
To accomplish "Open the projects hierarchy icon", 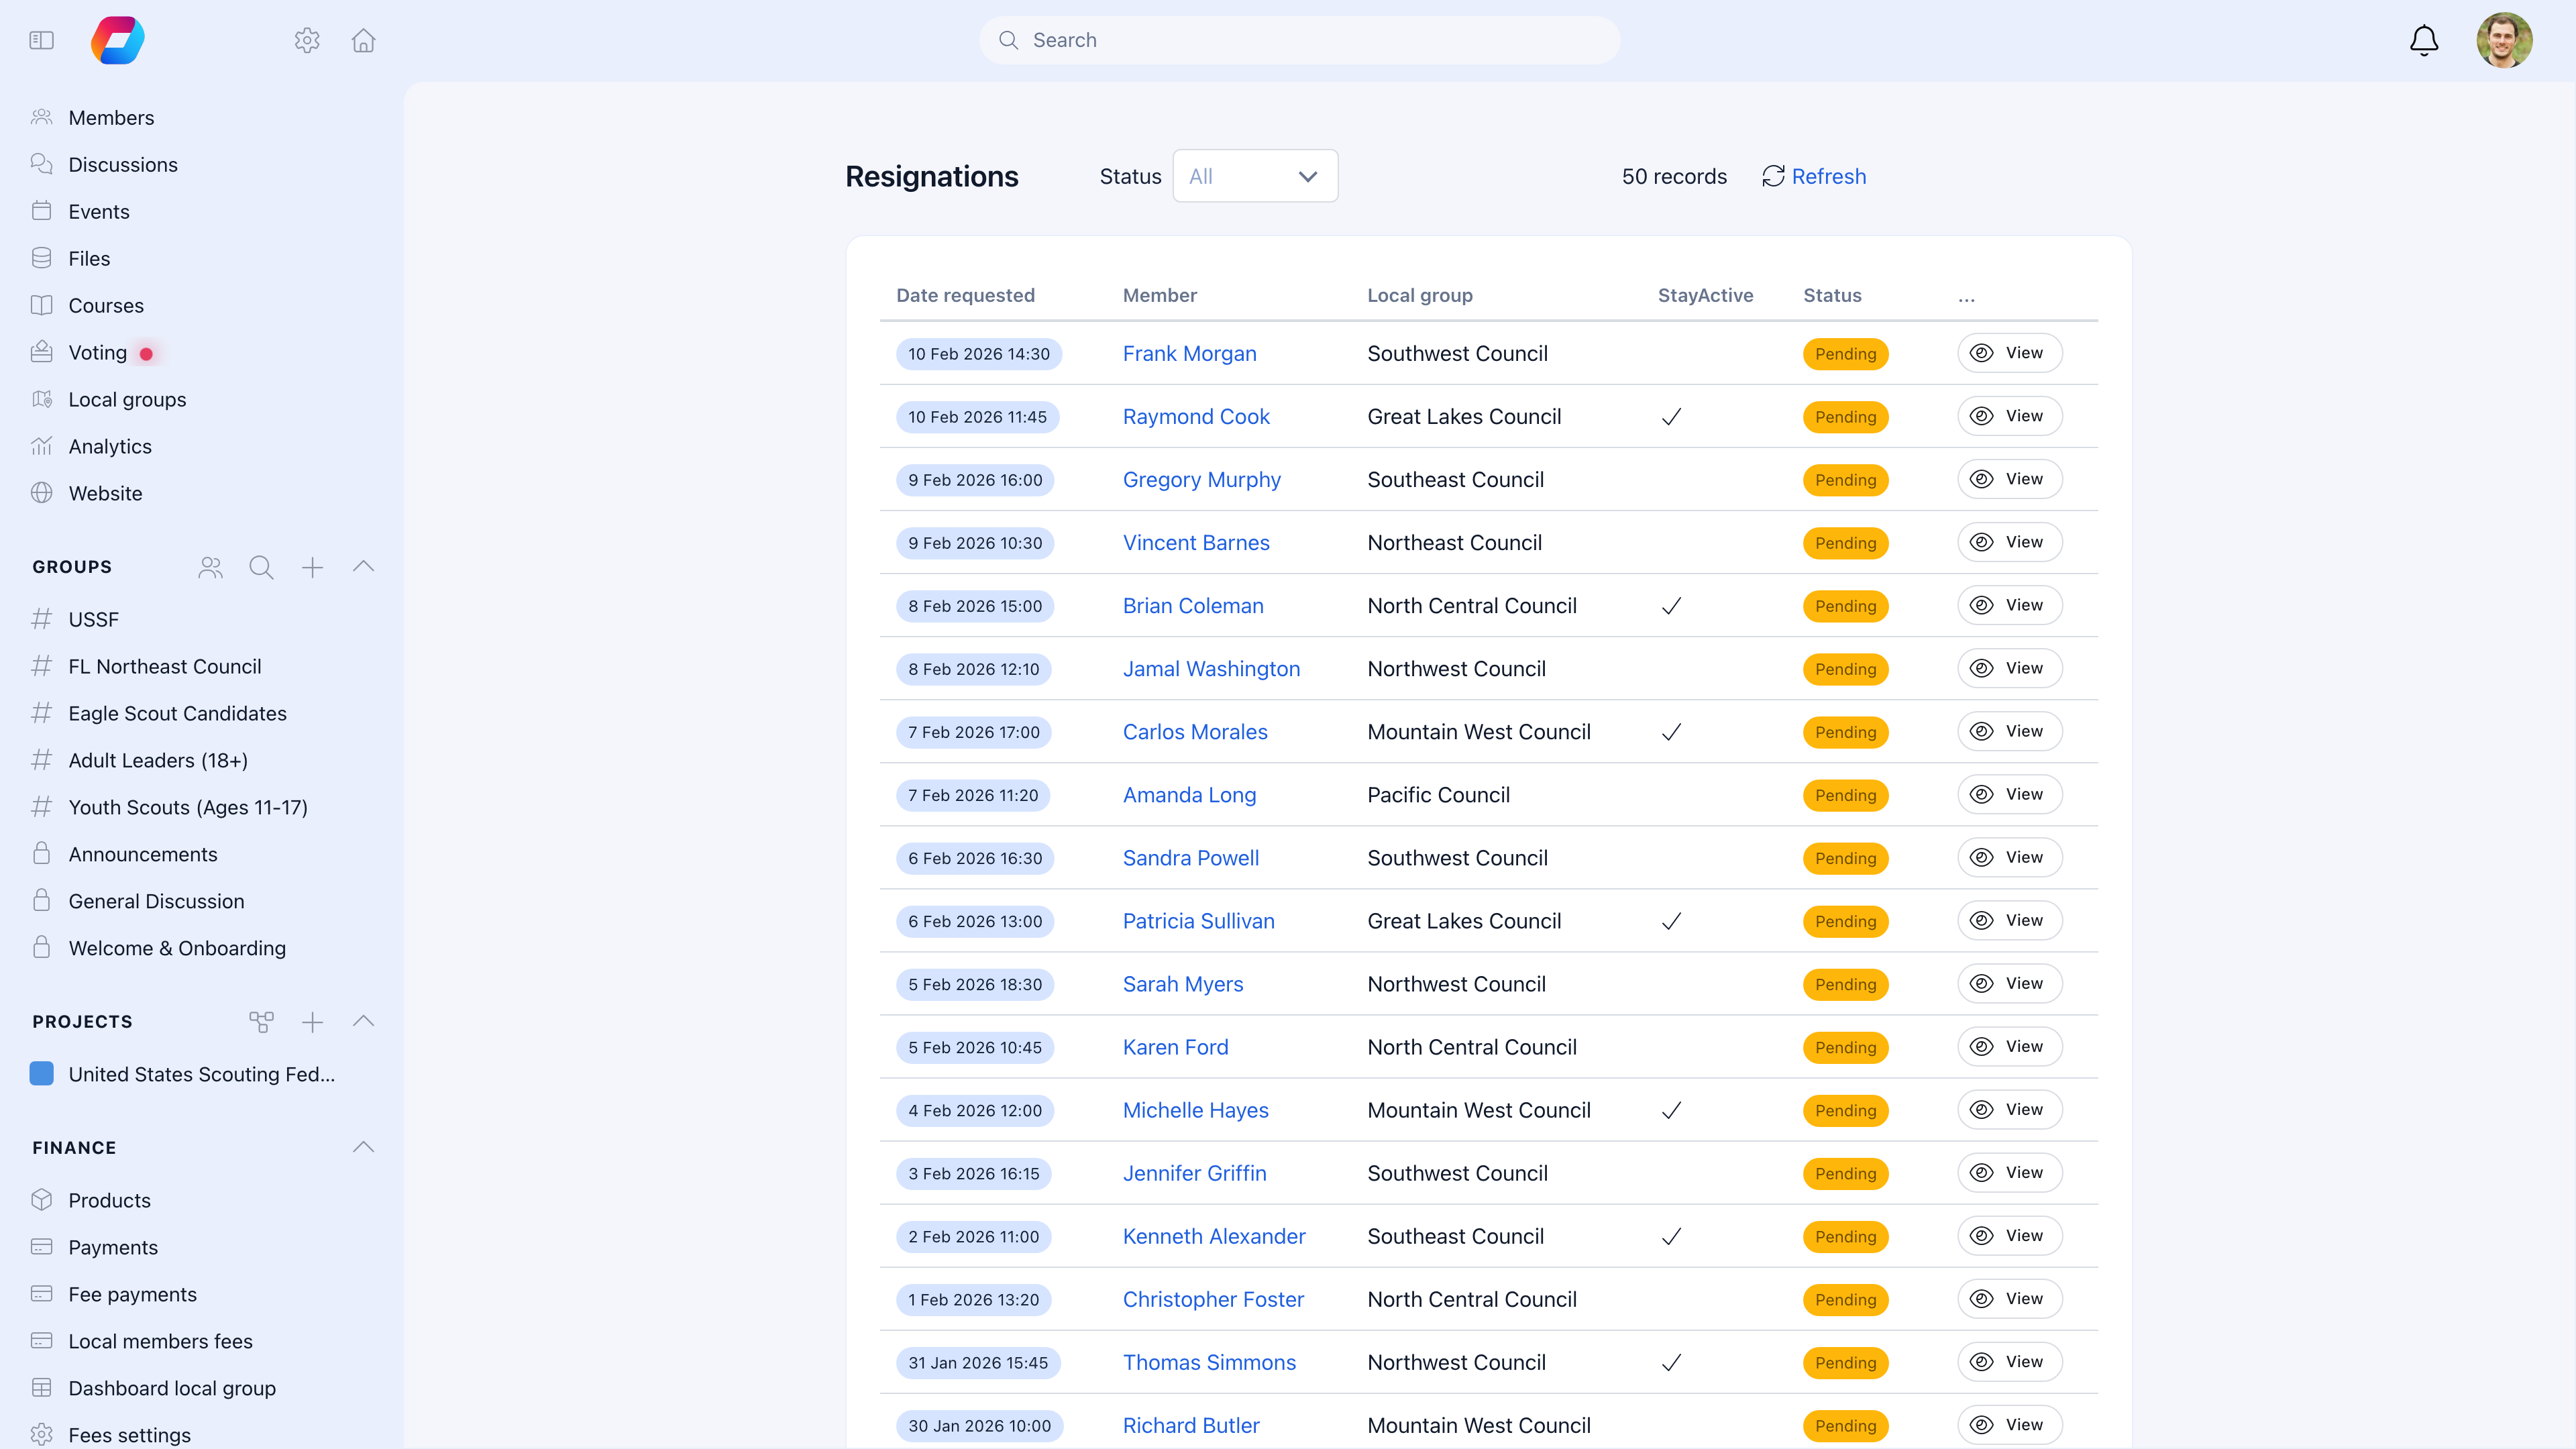I will point(261,1021).
